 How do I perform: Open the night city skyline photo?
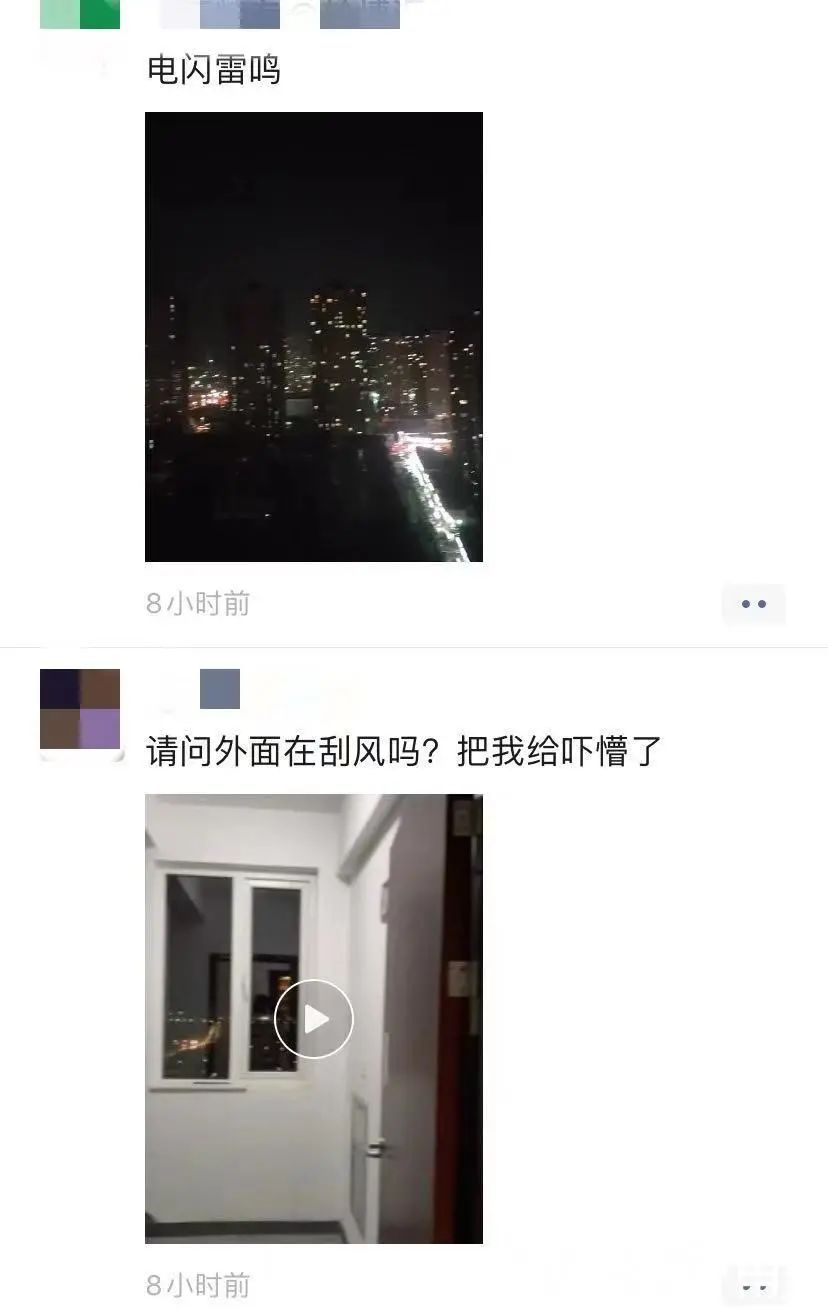314,337
